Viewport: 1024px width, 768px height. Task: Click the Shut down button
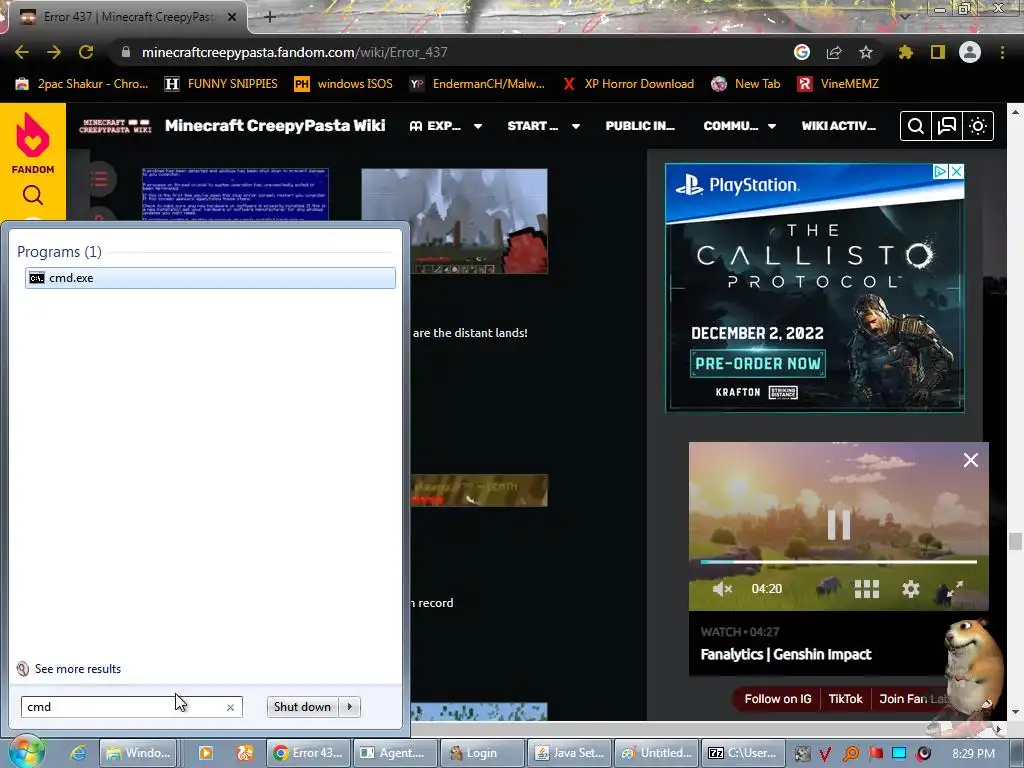[x=302, y=707]
